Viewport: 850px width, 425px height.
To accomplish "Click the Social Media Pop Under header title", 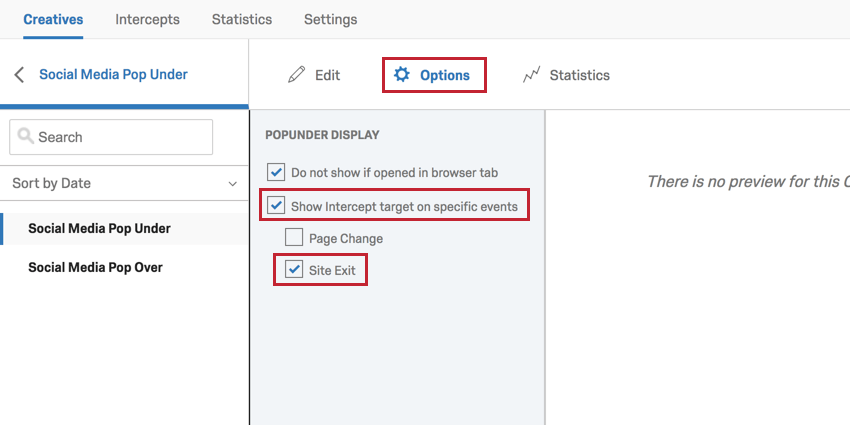I will (x=113, y=74).
